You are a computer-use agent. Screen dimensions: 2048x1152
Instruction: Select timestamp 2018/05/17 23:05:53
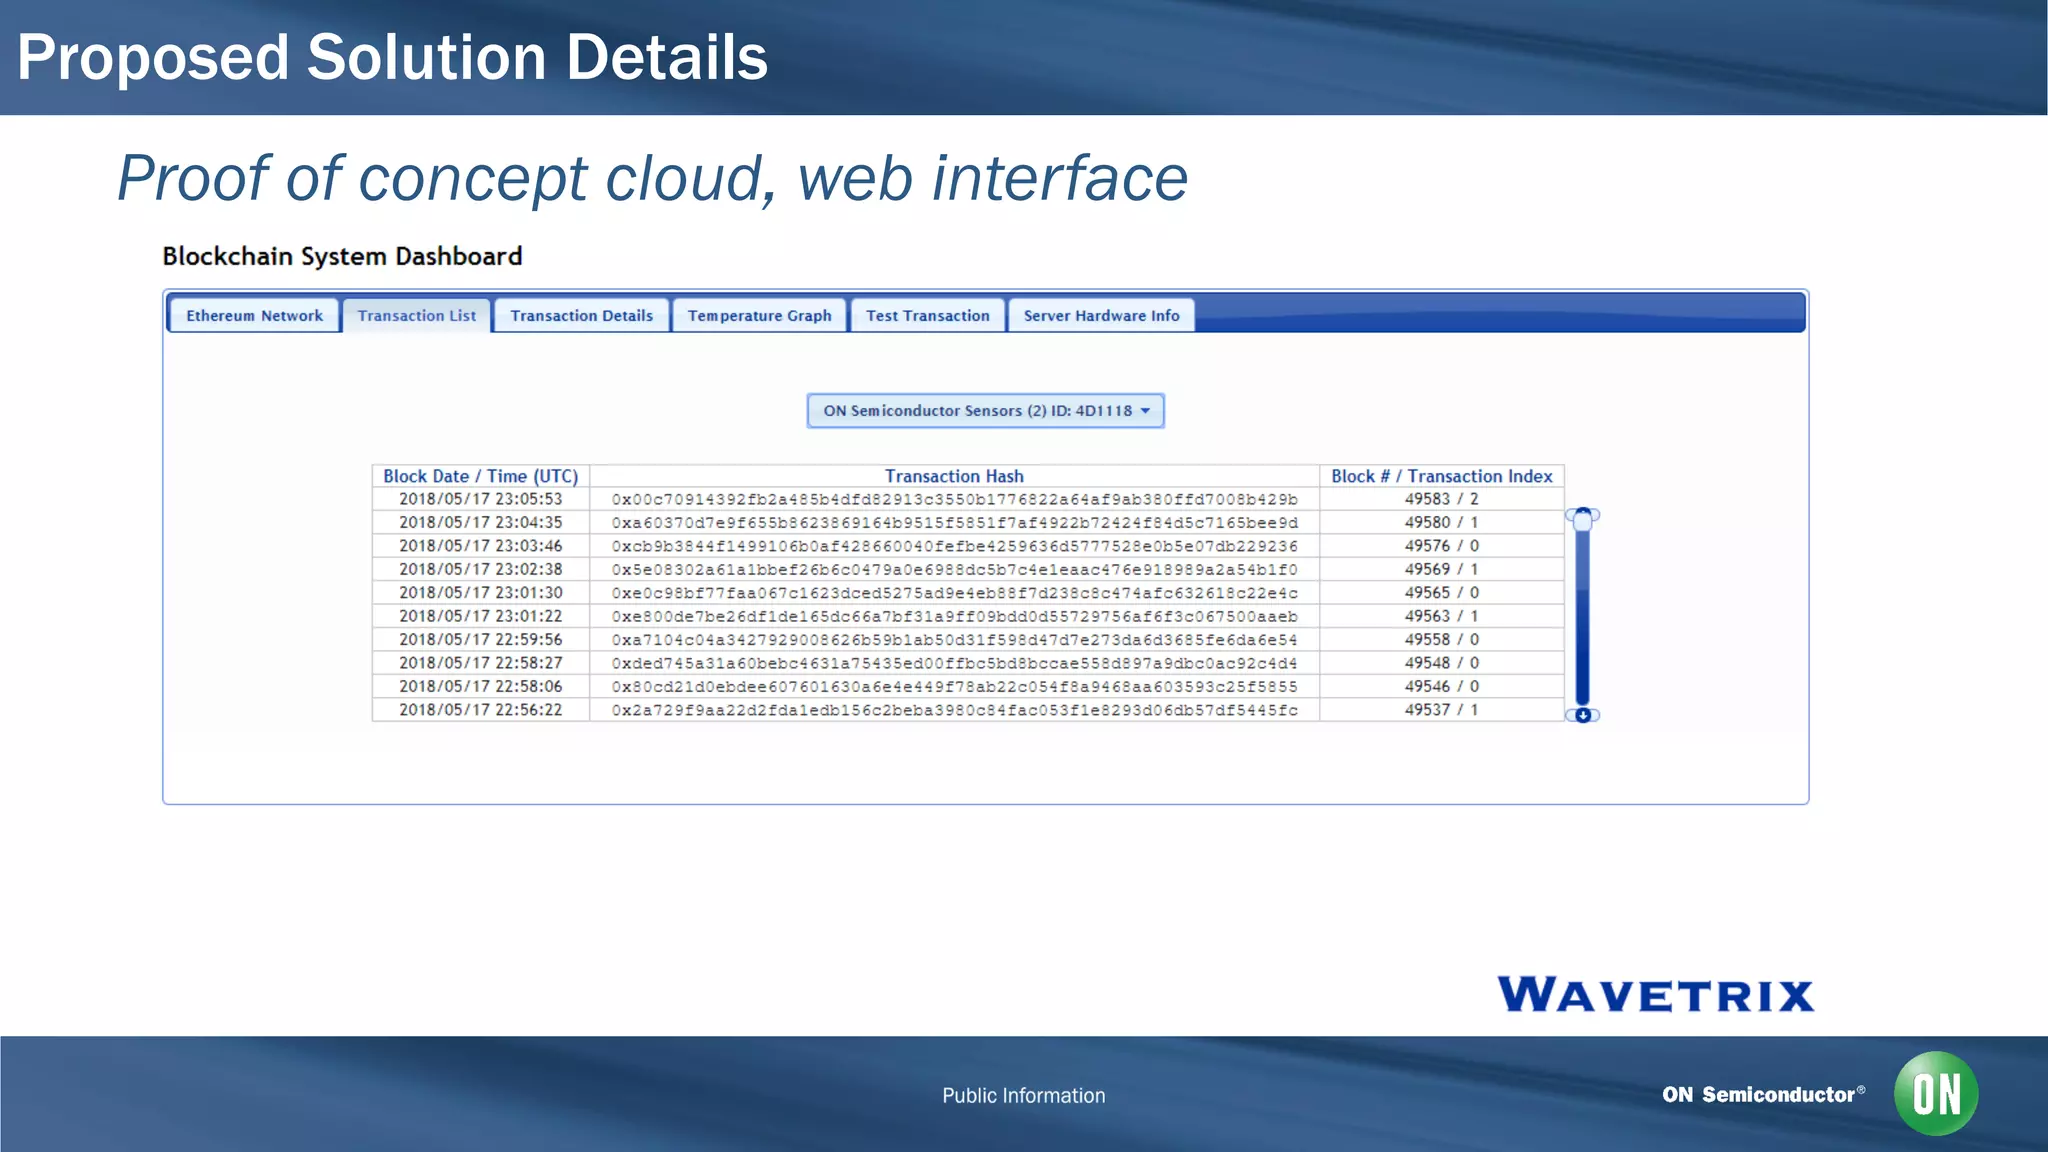(x=481, y=499)
